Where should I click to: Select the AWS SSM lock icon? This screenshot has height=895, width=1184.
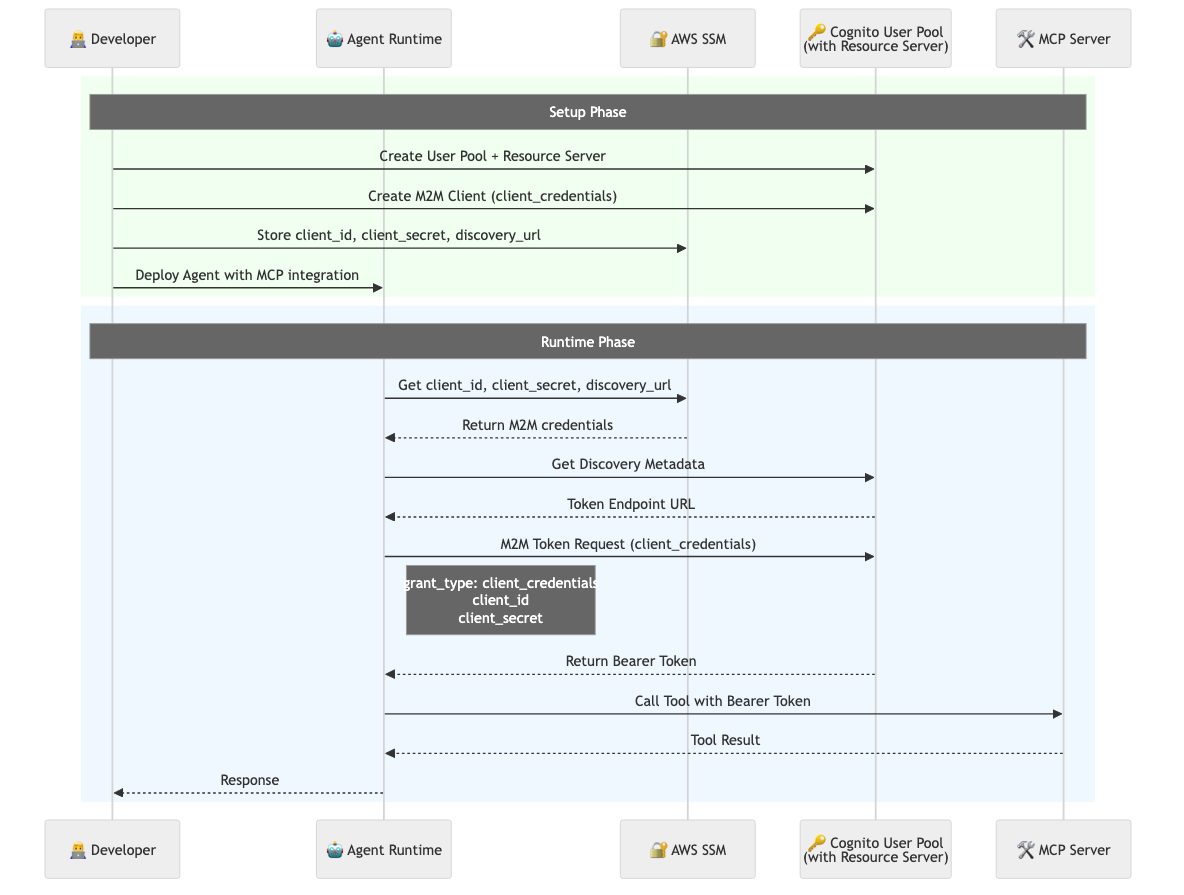[657, 38]
